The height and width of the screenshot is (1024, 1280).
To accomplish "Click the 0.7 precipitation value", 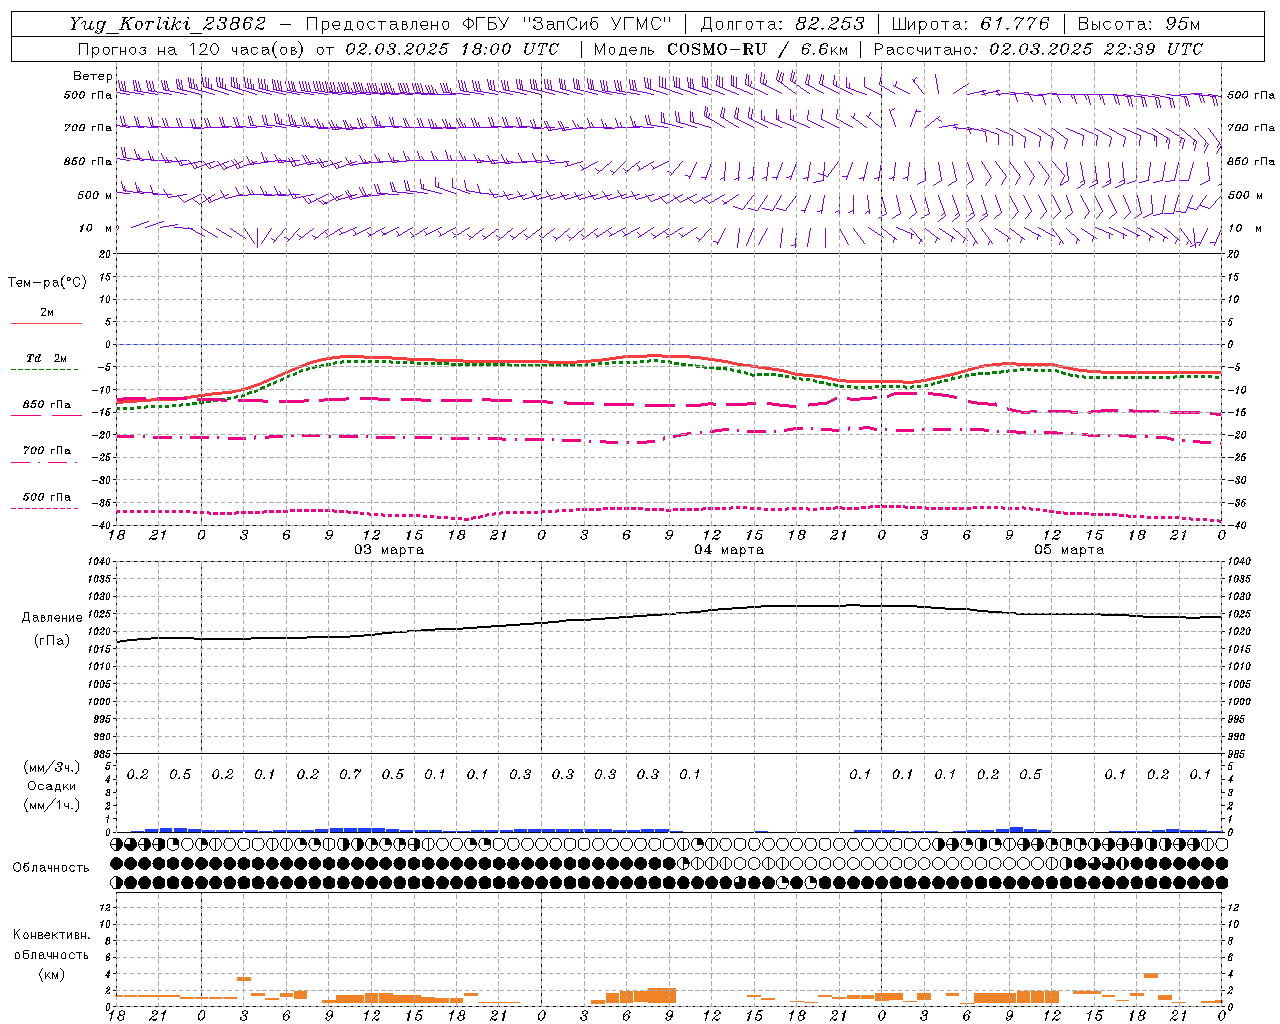I will [350, 774].
